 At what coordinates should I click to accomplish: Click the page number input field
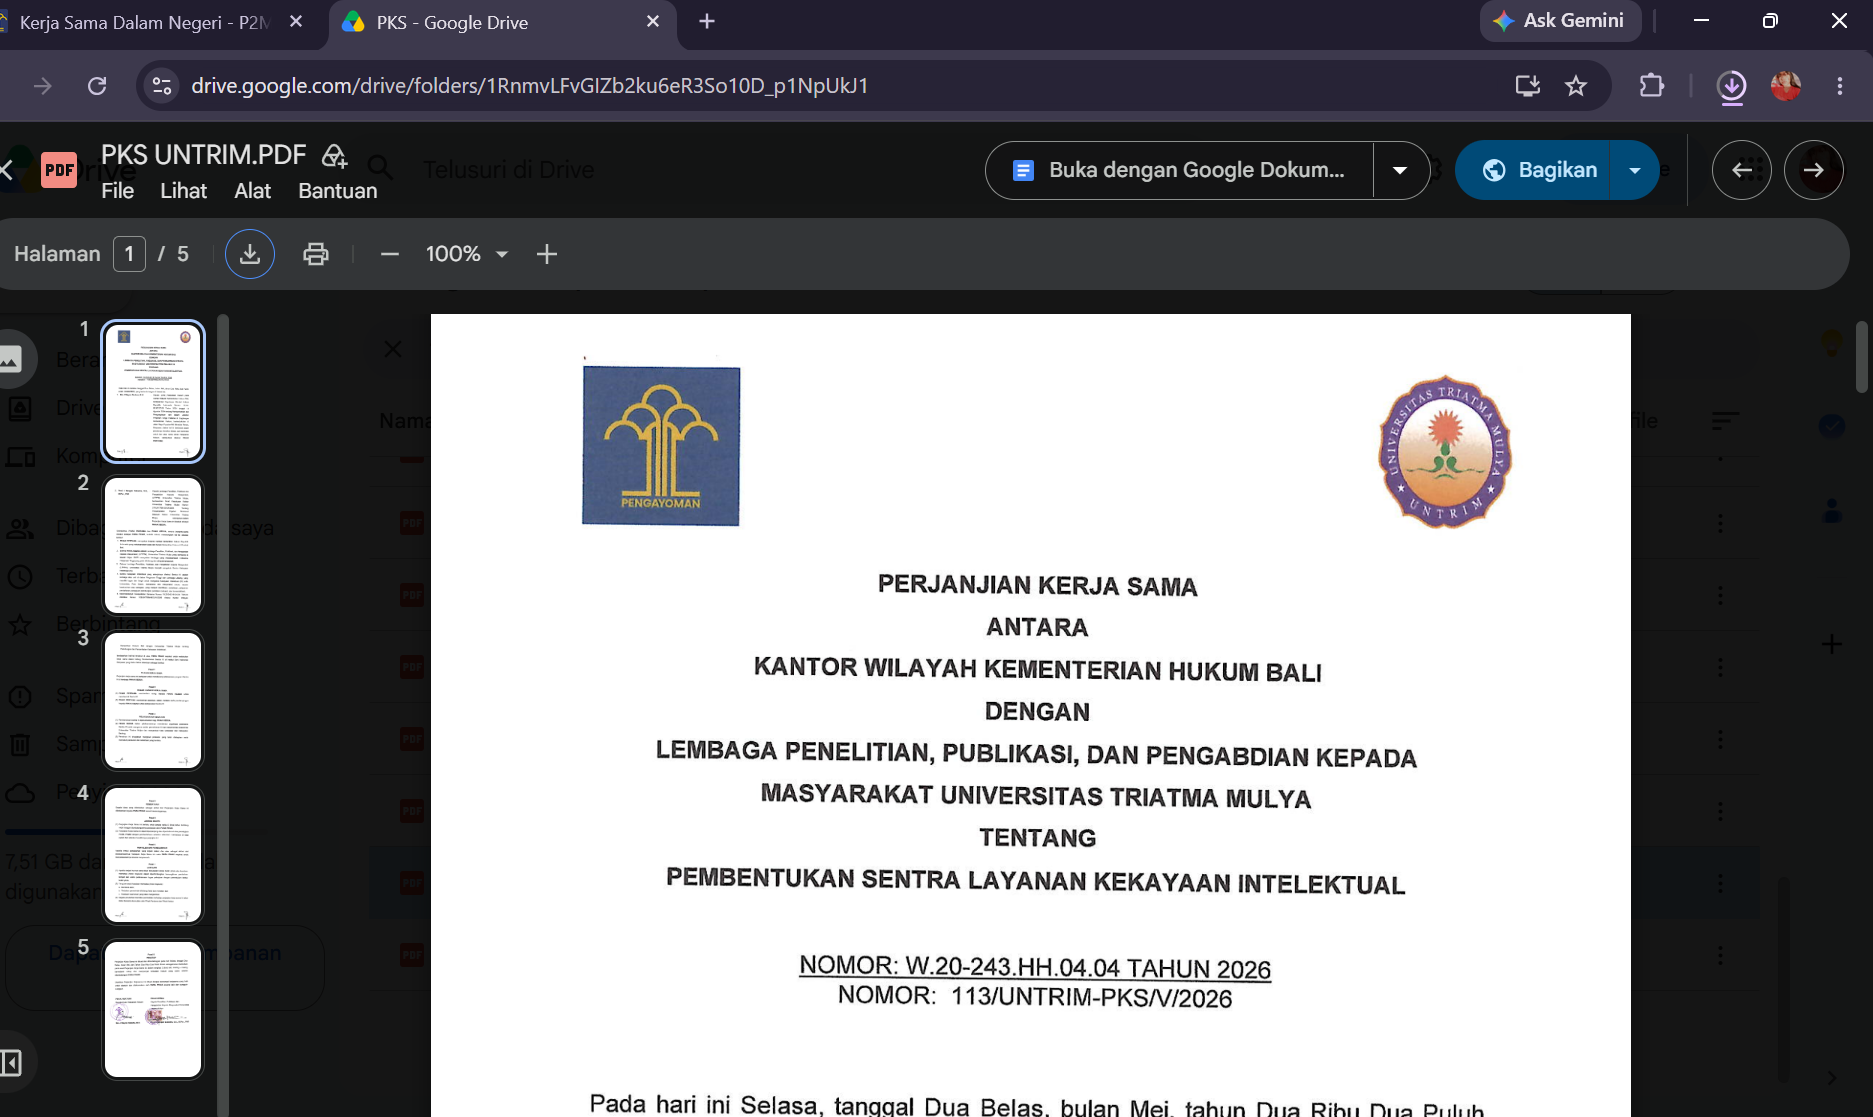(129, 254)
